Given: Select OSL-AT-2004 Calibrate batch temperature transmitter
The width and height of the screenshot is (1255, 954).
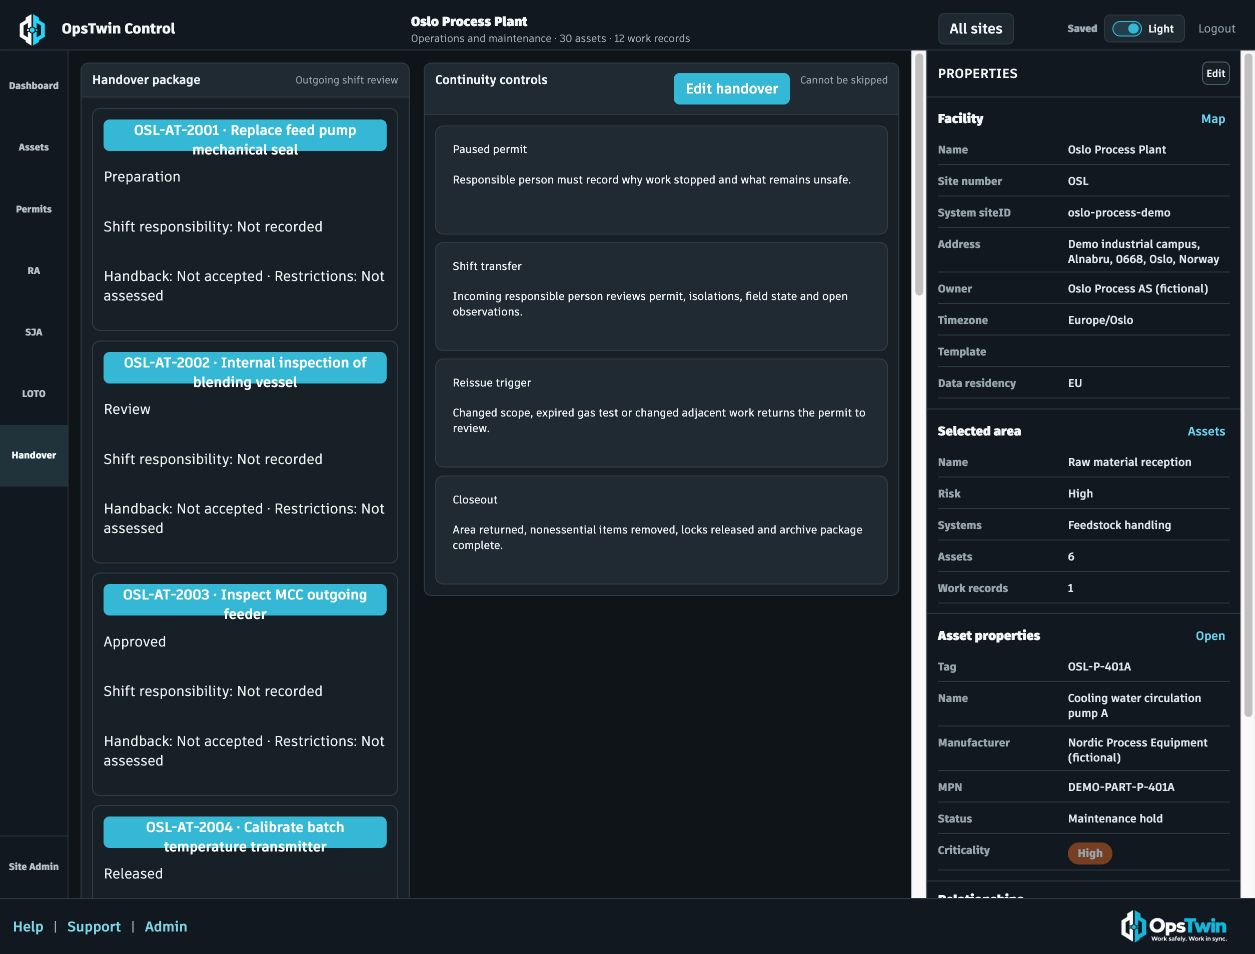Looking at the screenshot, I should point(245,832).
